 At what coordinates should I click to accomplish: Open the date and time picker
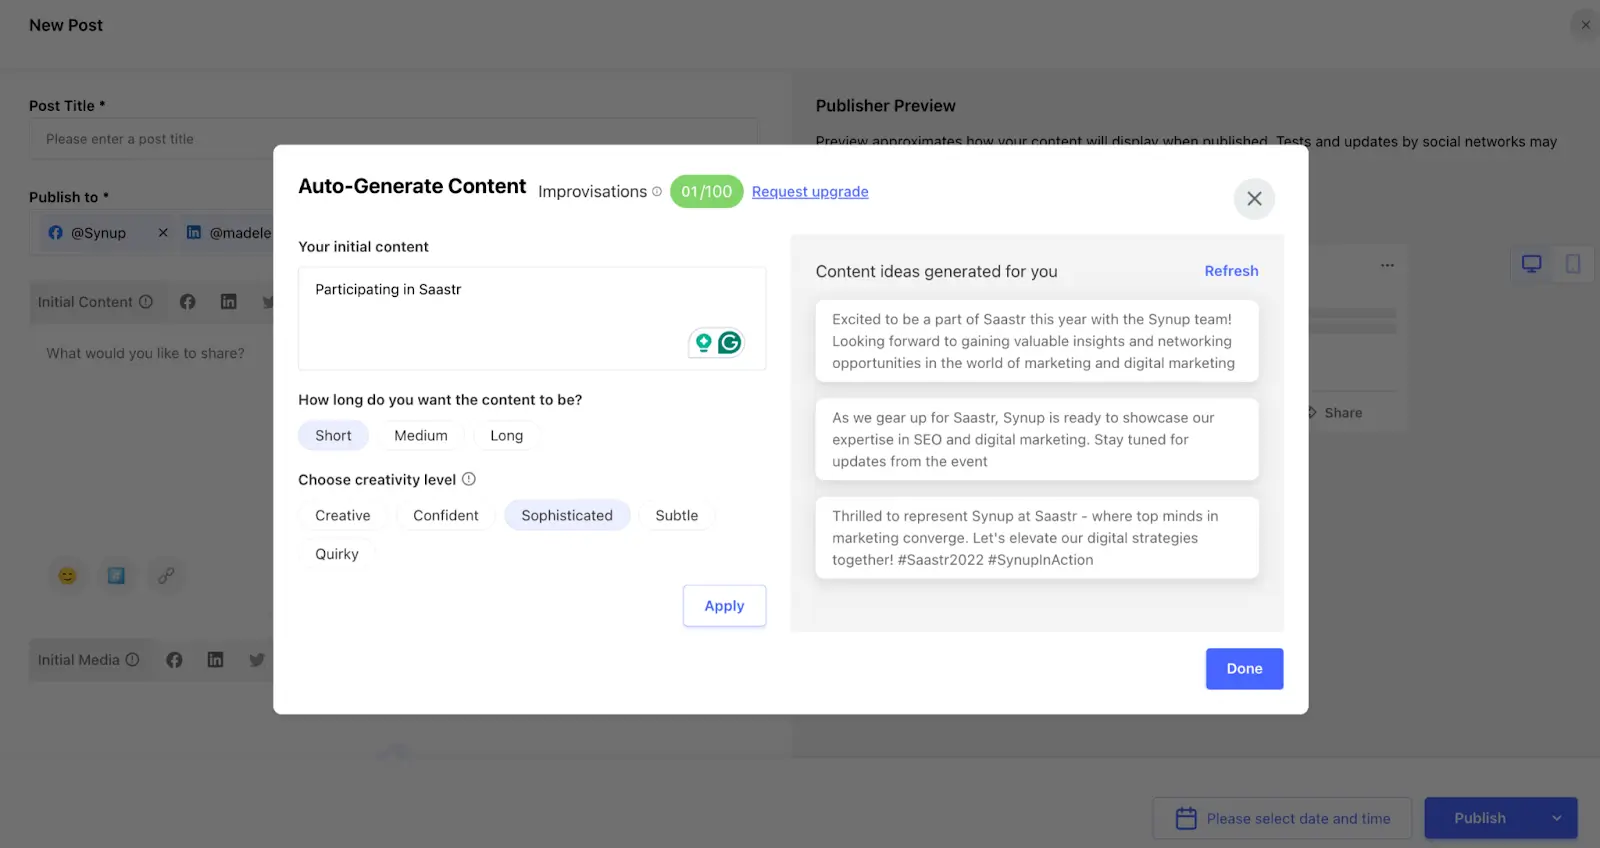(x=1282, y=818)
